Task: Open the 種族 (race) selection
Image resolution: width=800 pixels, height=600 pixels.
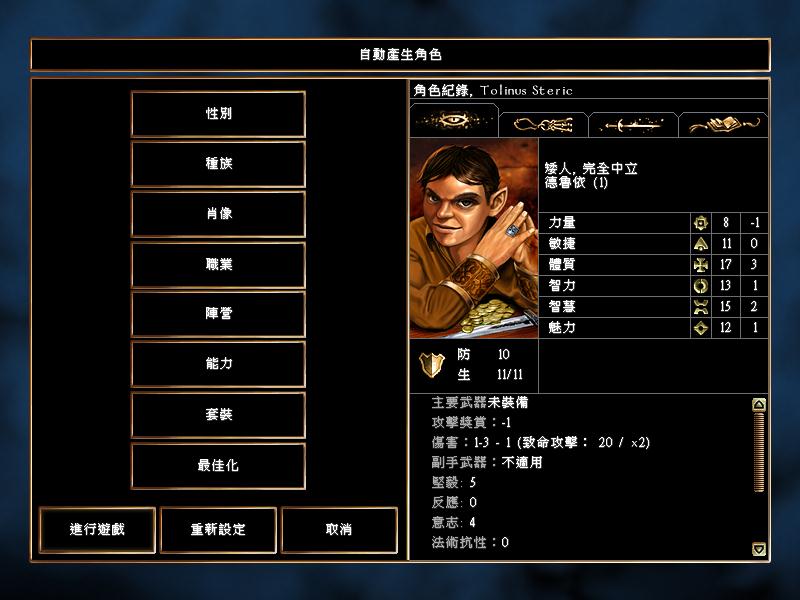Action: (x=218, y=164)
